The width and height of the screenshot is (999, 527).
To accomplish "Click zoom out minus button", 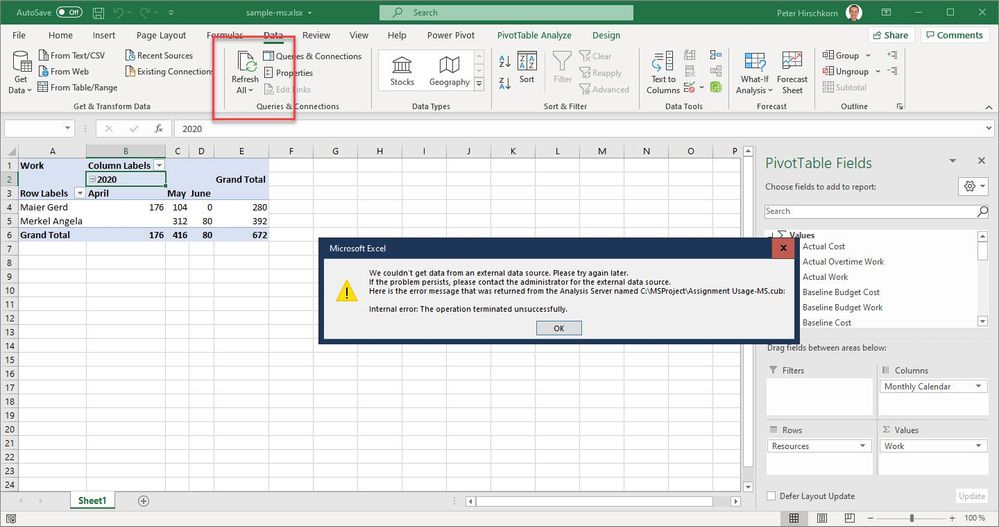I will 870,518.
